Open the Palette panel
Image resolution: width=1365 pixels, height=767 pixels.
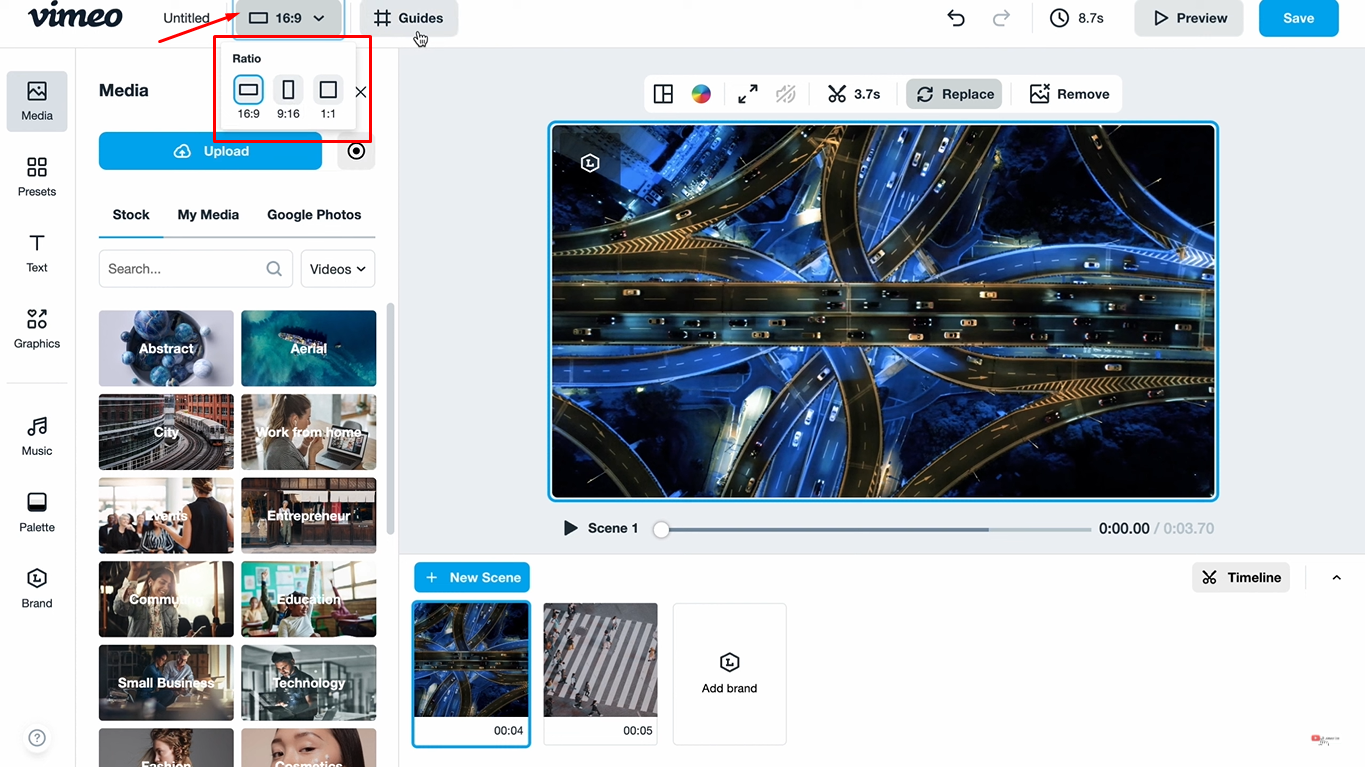point(37,512)
